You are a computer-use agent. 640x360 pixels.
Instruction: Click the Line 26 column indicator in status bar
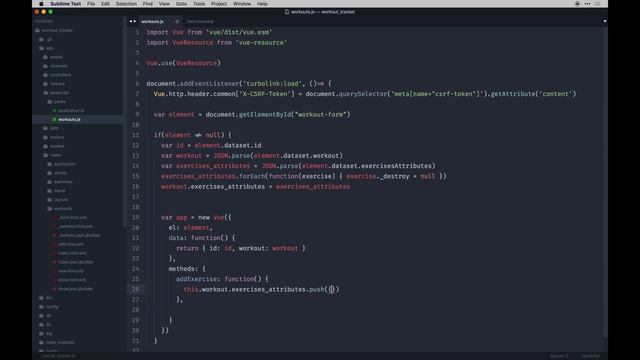58,356
